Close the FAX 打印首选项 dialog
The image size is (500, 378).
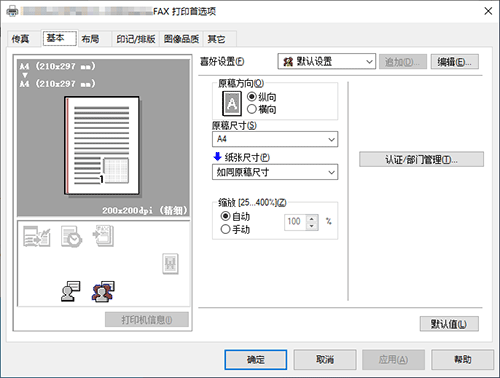pos(488,11)
